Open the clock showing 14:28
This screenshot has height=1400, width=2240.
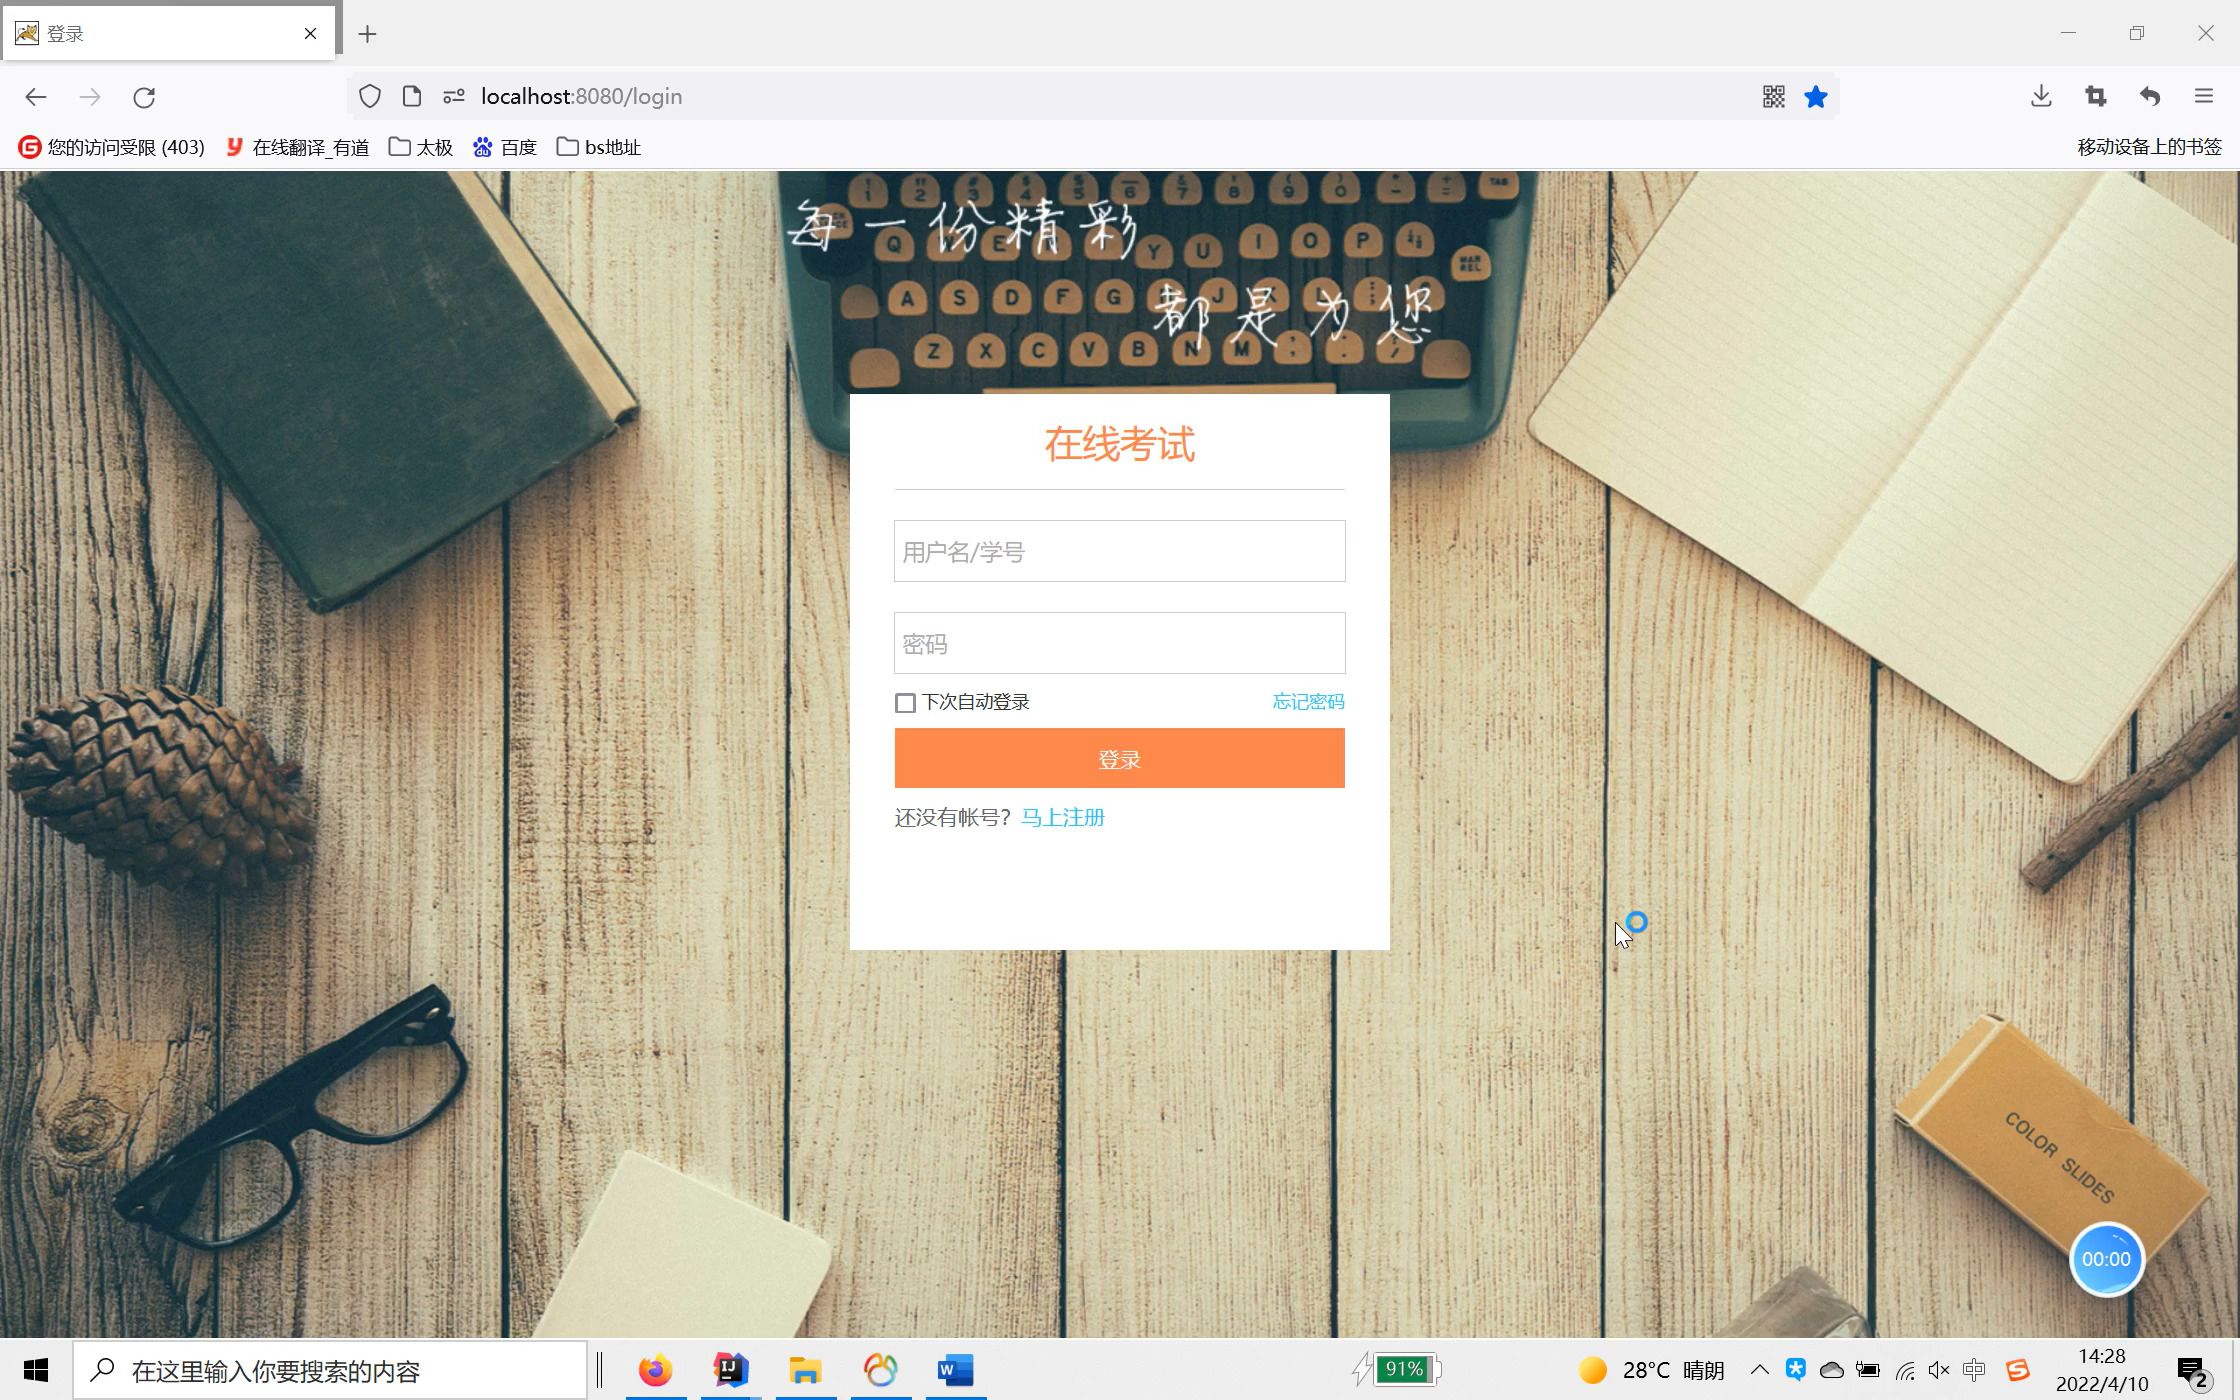tap(2102, 1370)
